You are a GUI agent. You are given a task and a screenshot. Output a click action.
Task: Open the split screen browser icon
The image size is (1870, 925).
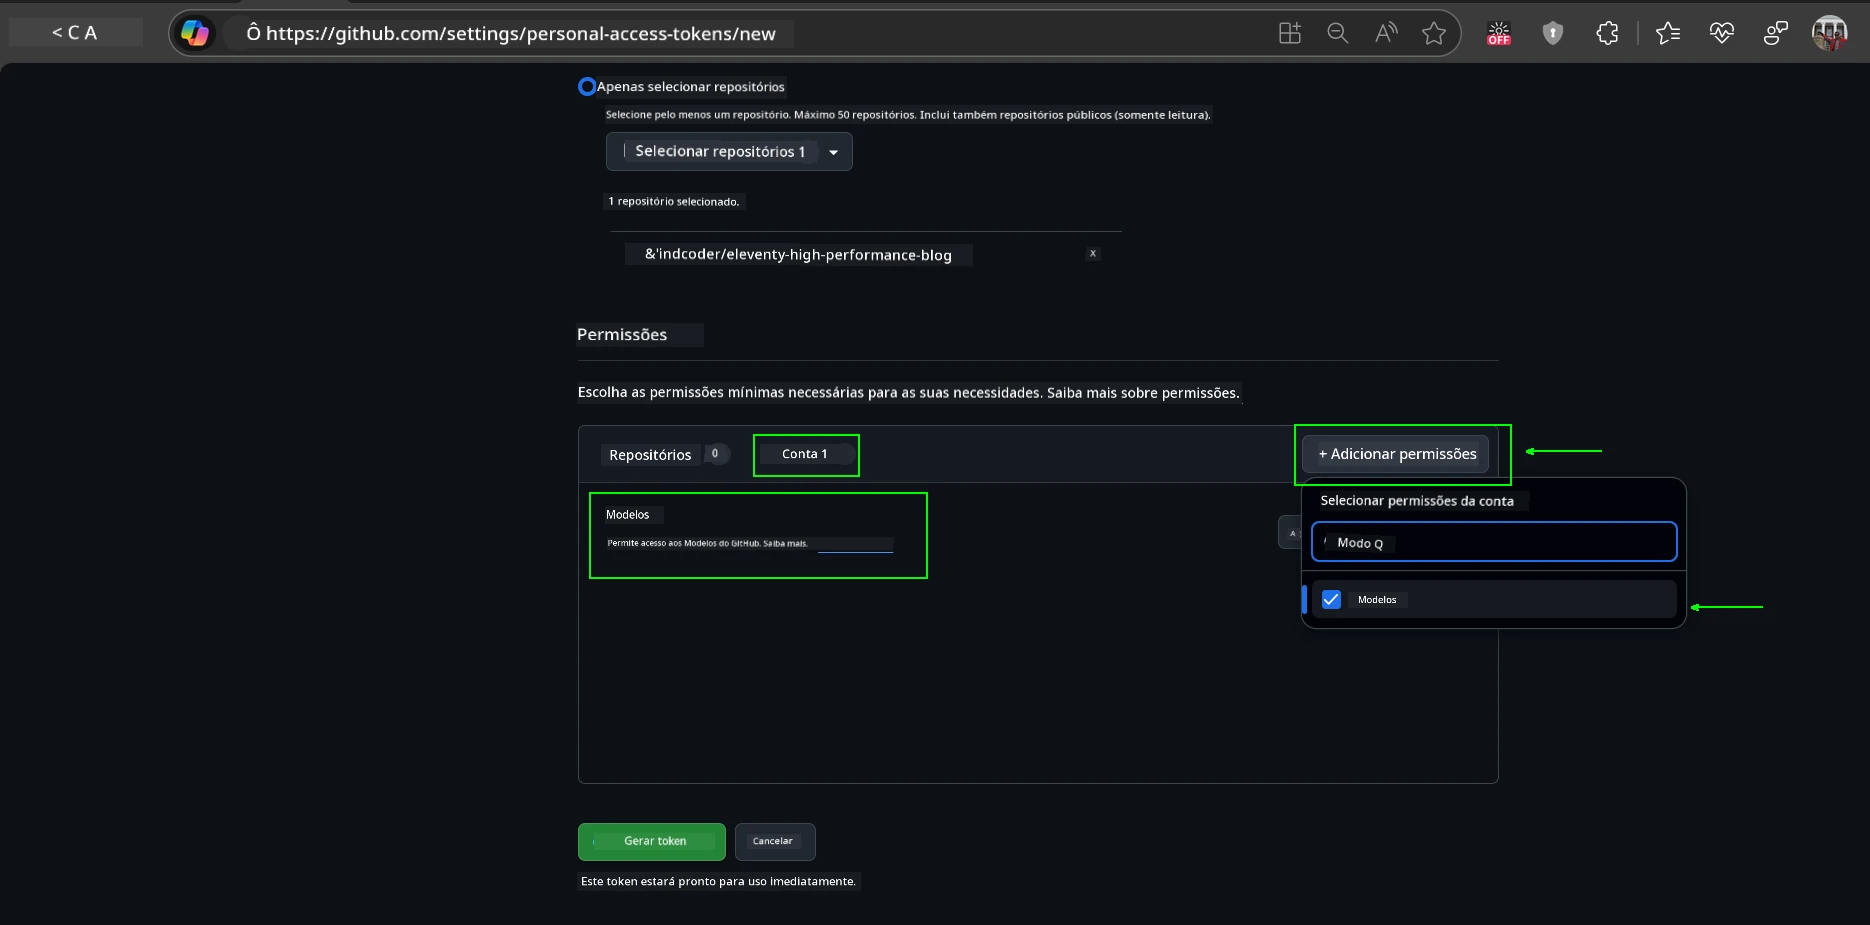tap(1289, 33)
